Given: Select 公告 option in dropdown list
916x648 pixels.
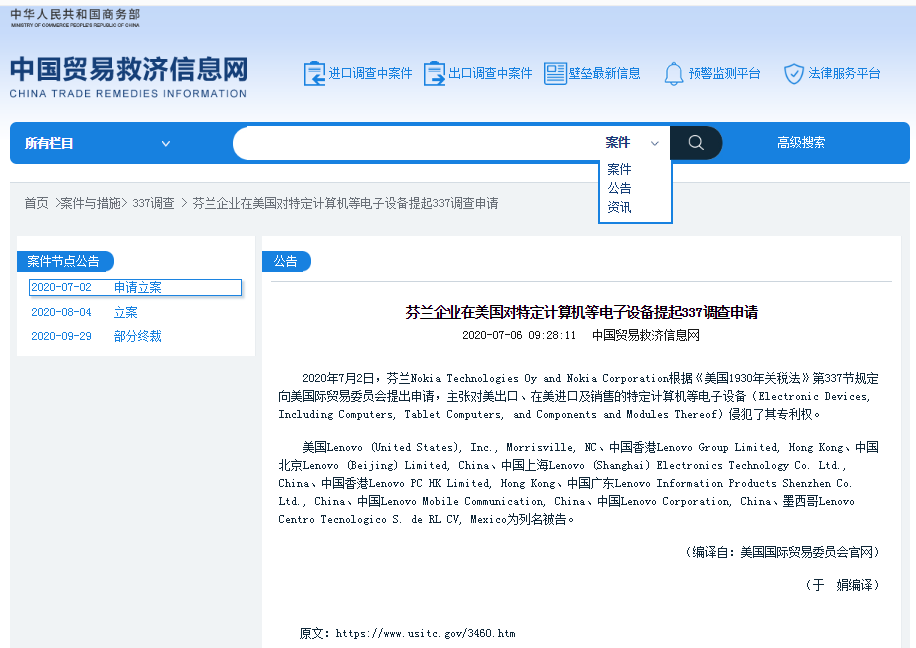Looking at the screenshot, I should (619, 188).
